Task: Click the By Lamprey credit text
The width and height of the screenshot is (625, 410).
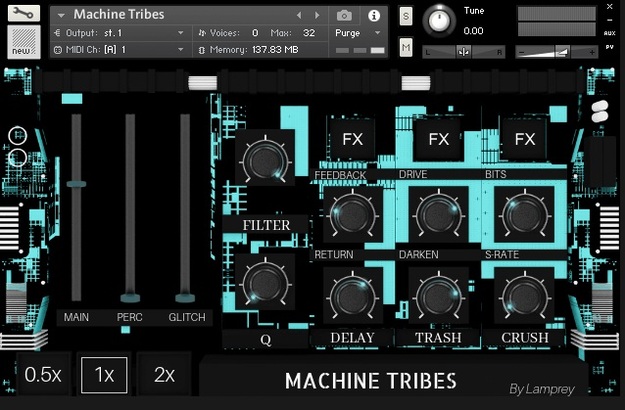Action: pos(542,389)
